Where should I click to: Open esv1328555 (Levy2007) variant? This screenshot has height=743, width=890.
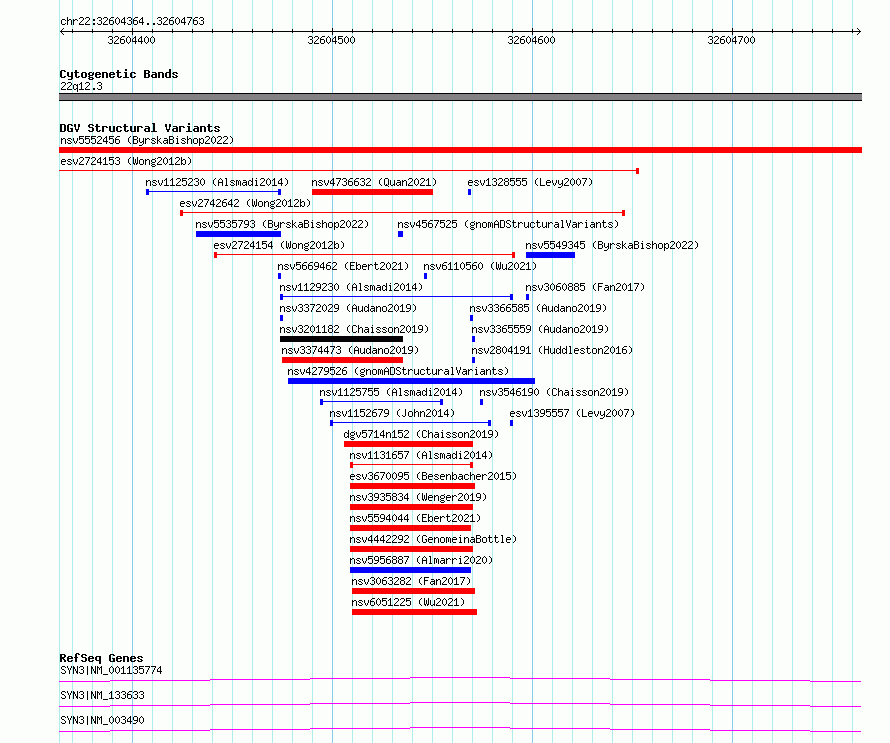[x=530, y=182]
